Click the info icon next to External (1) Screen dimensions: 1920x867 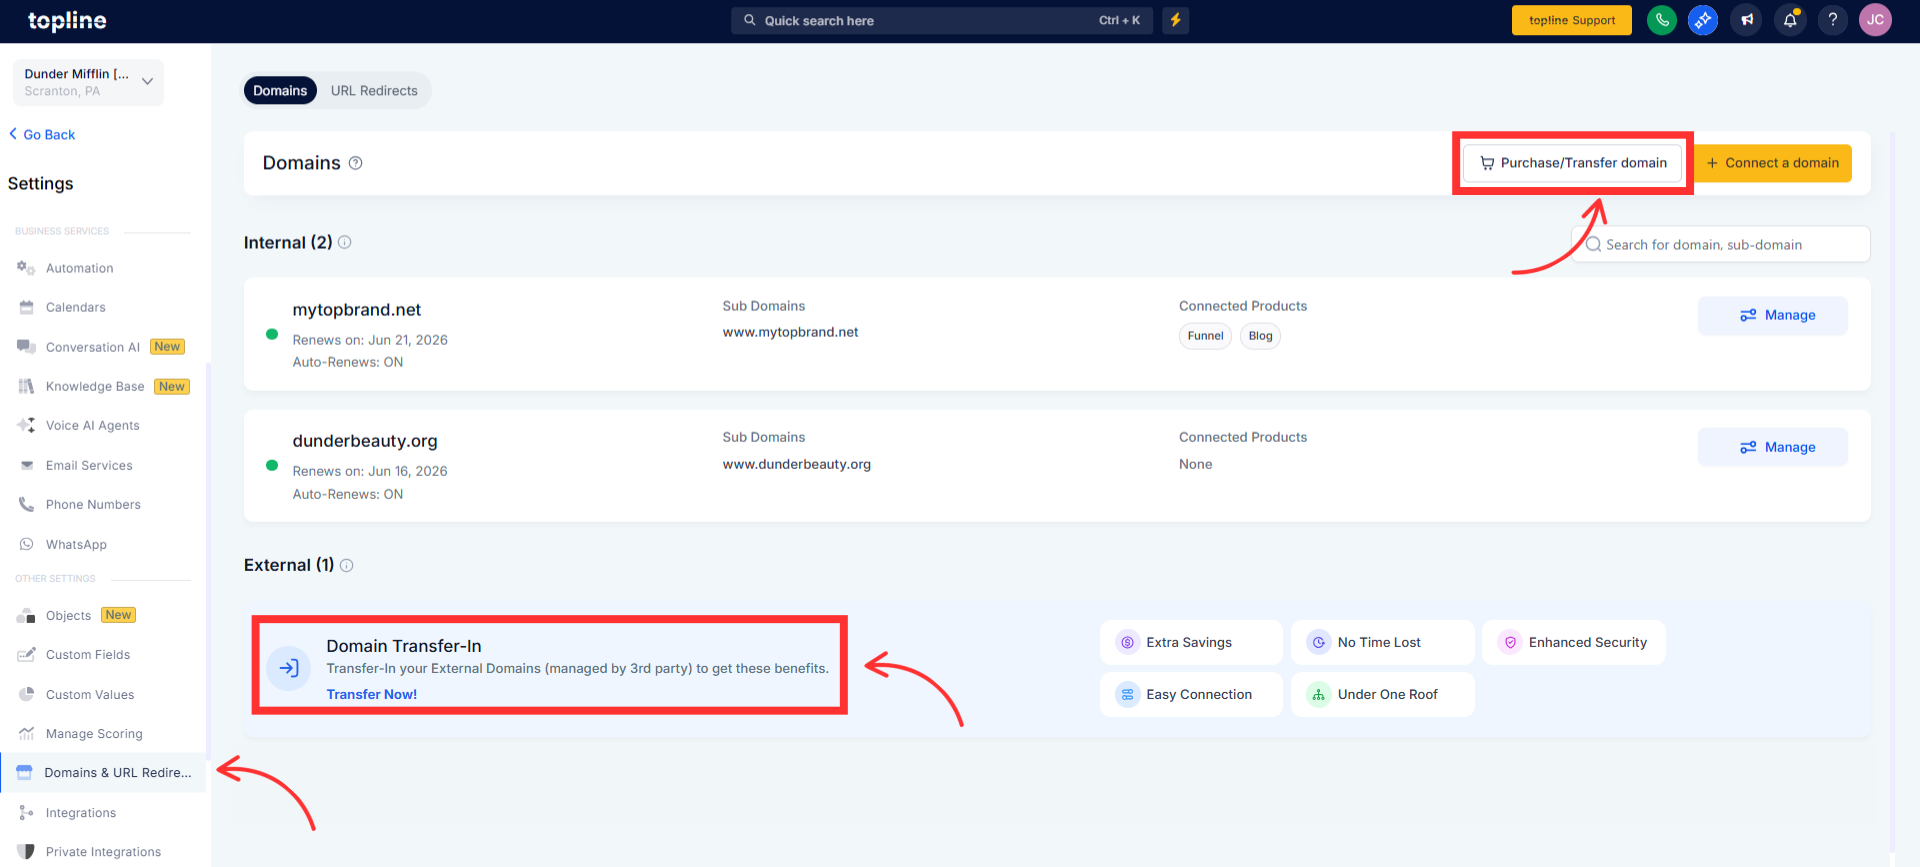[347, 565]
